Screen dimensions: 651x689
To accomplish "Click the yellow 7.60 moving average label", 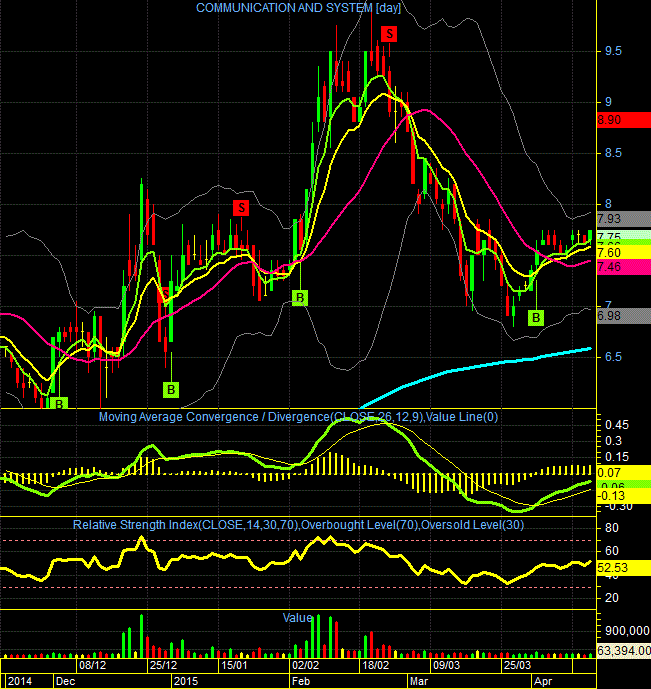I will pos(624,253).
